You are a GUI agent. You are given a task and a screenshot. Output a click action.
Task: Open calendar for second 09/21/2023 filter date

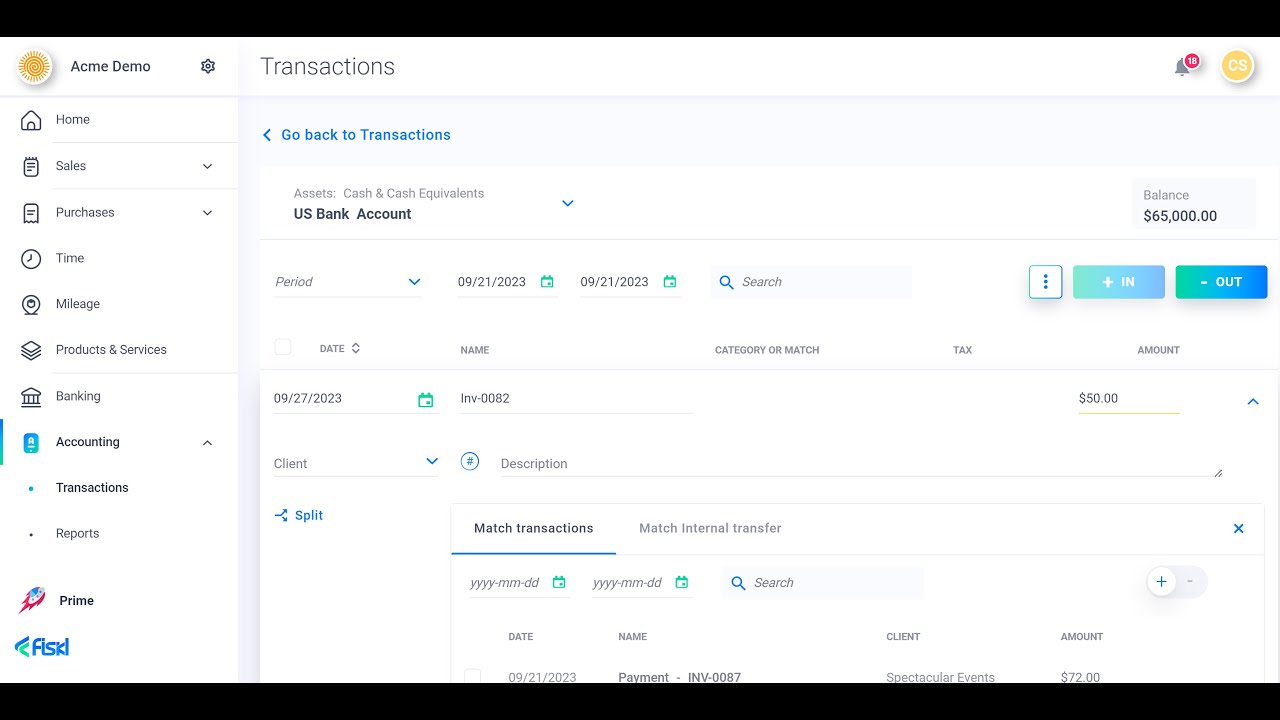point(670,282)
